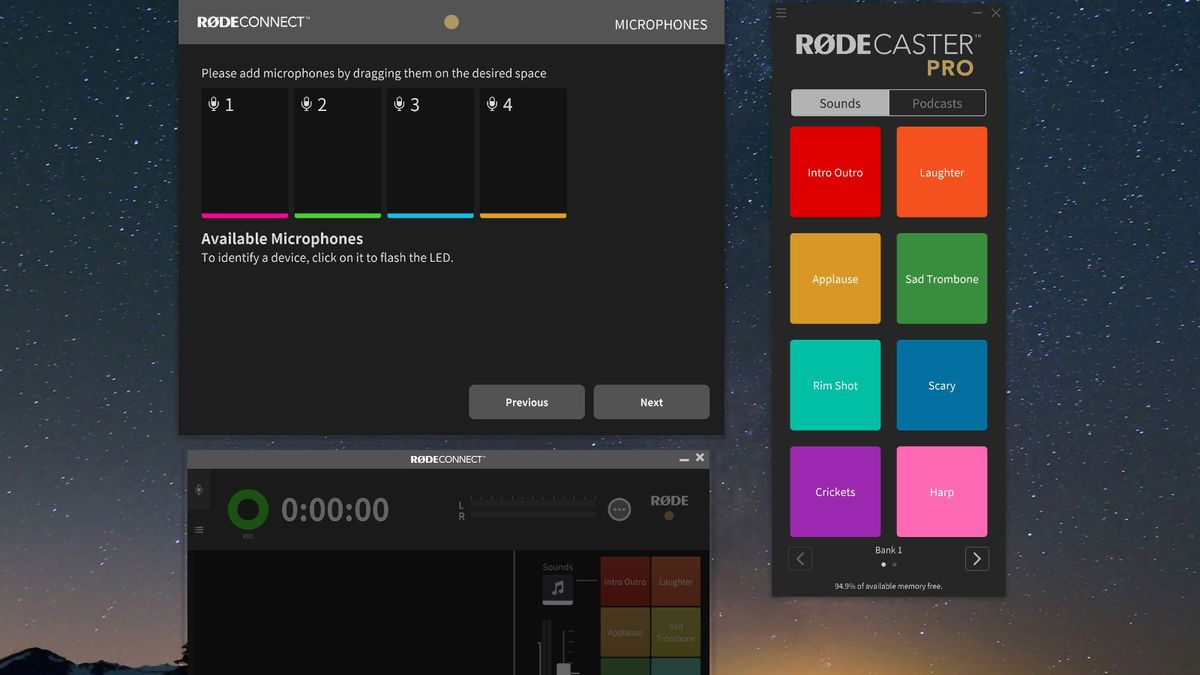1200x675 pixels.
Task: Click the gold dot in setup header
Action: tap(451, 21)
